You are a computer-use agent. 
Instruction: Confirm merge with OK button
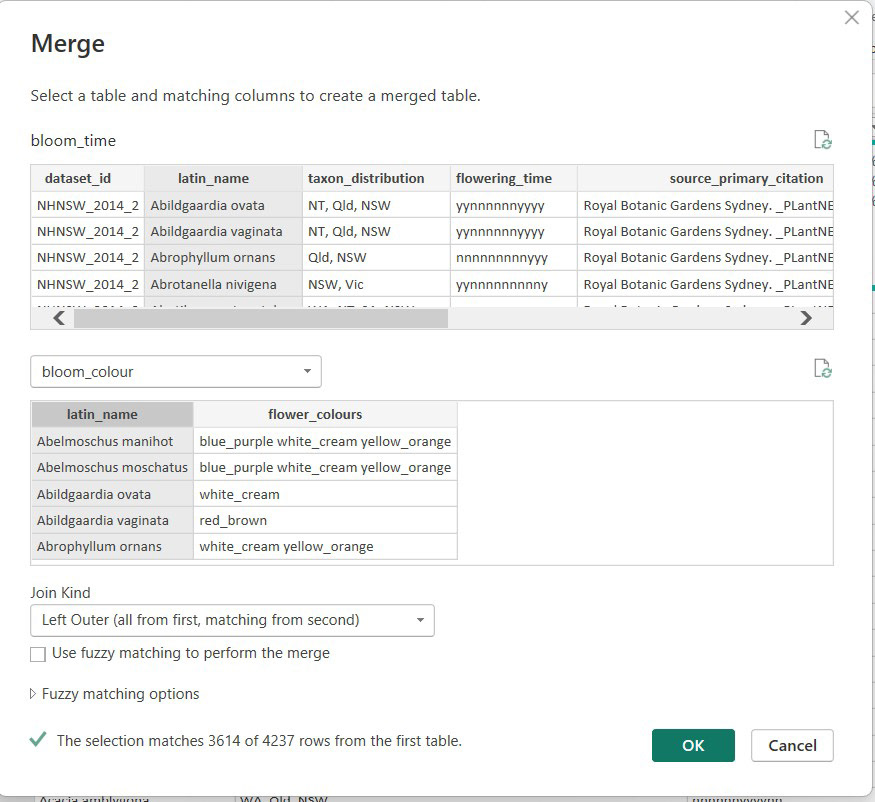(x=693, y=746)
